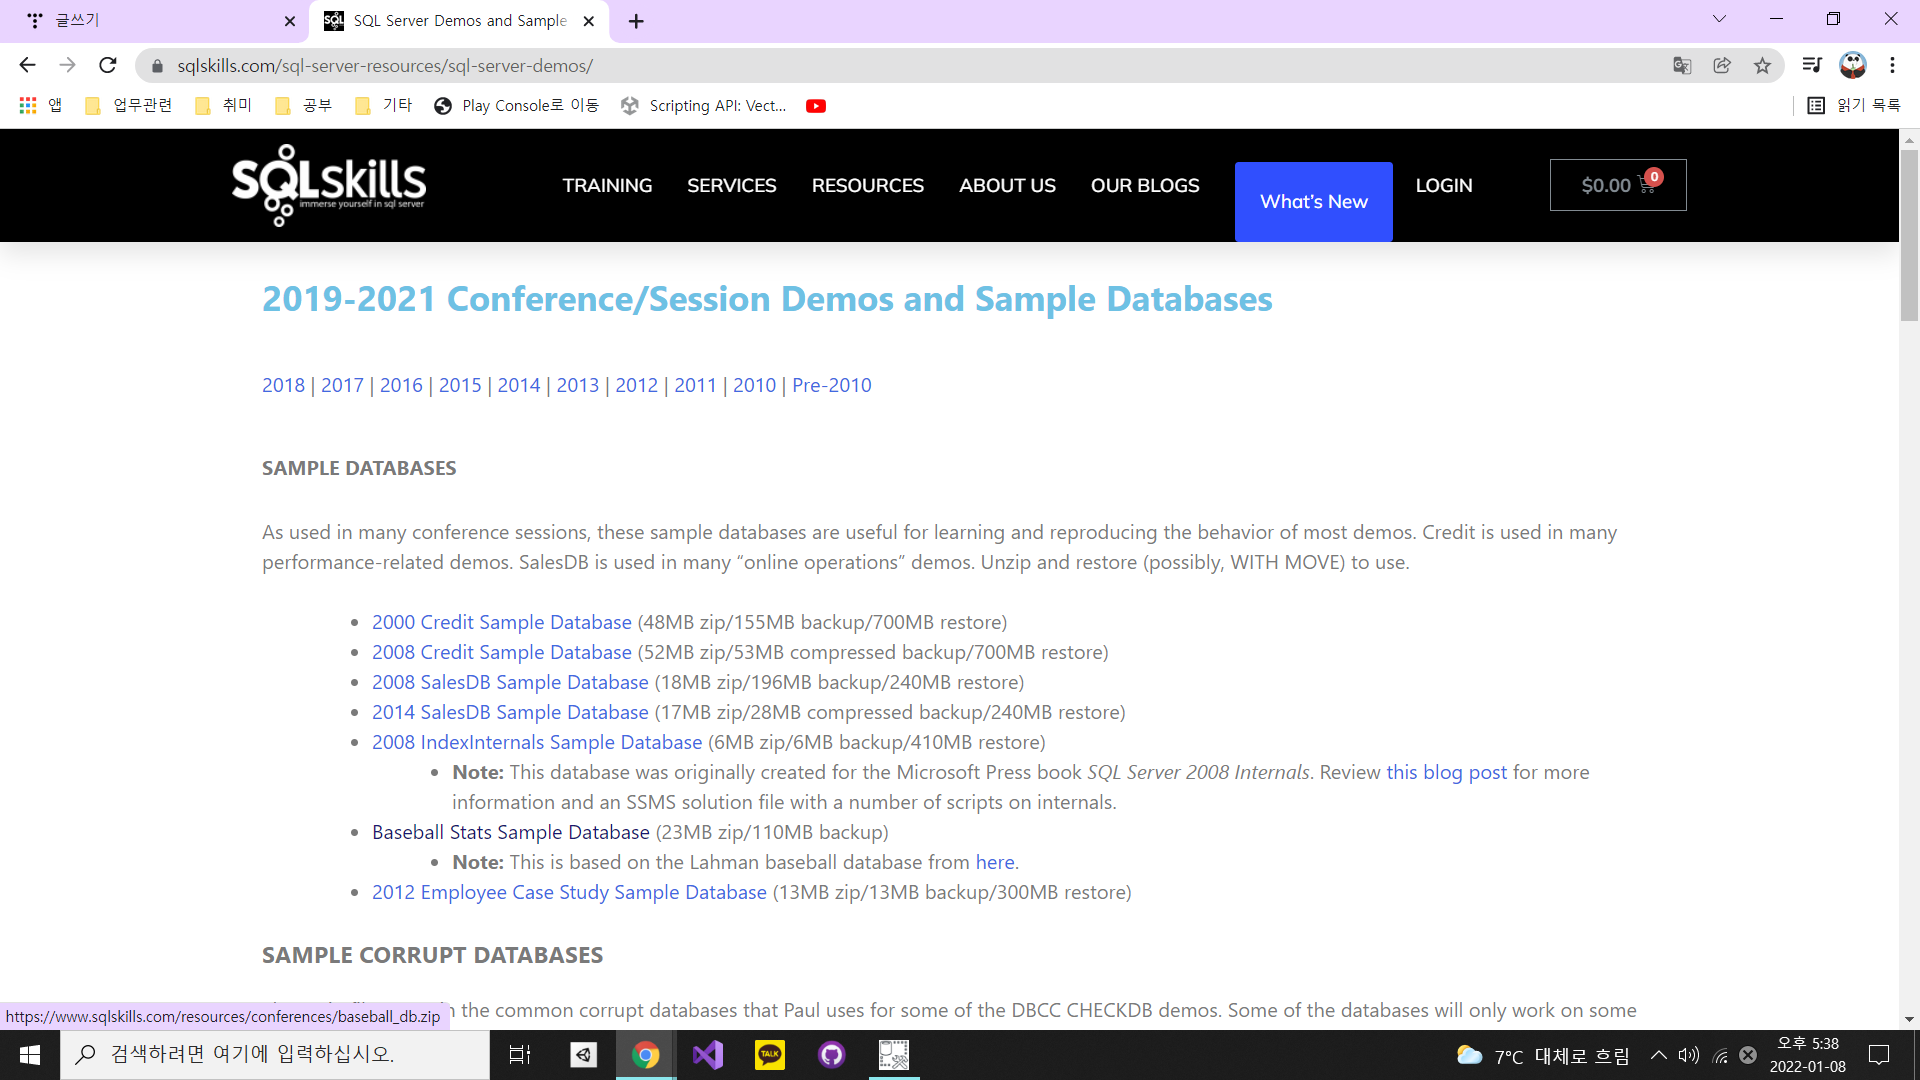
Task: Open the Lahman database 'here' link
Action: (995, 862)
